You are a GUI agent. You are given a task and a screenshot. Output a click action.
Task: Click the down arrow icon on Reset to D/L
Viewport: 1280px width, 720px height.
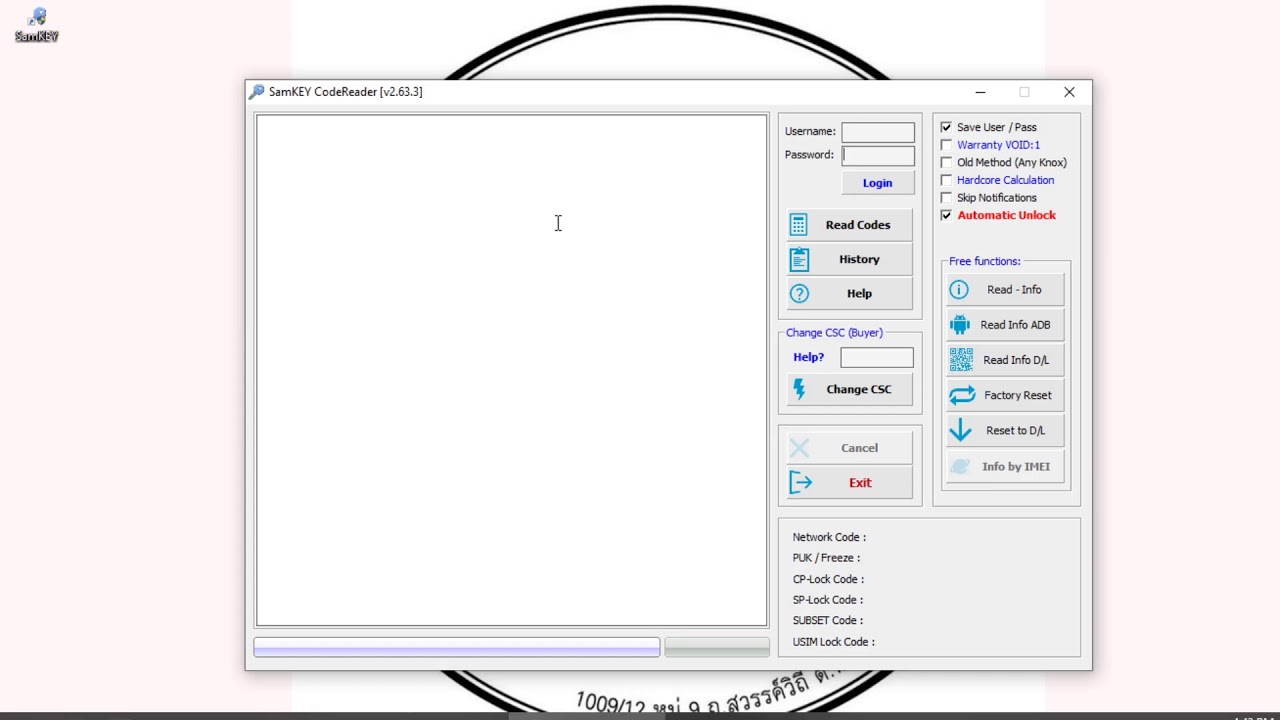click(960, 430)
